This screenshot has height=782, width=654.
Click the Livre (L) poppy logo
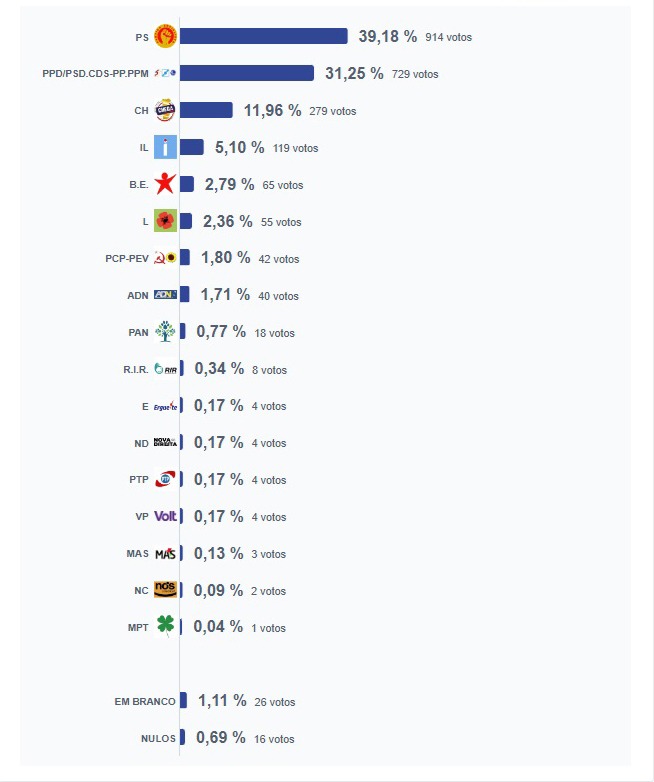coord(165,221)
